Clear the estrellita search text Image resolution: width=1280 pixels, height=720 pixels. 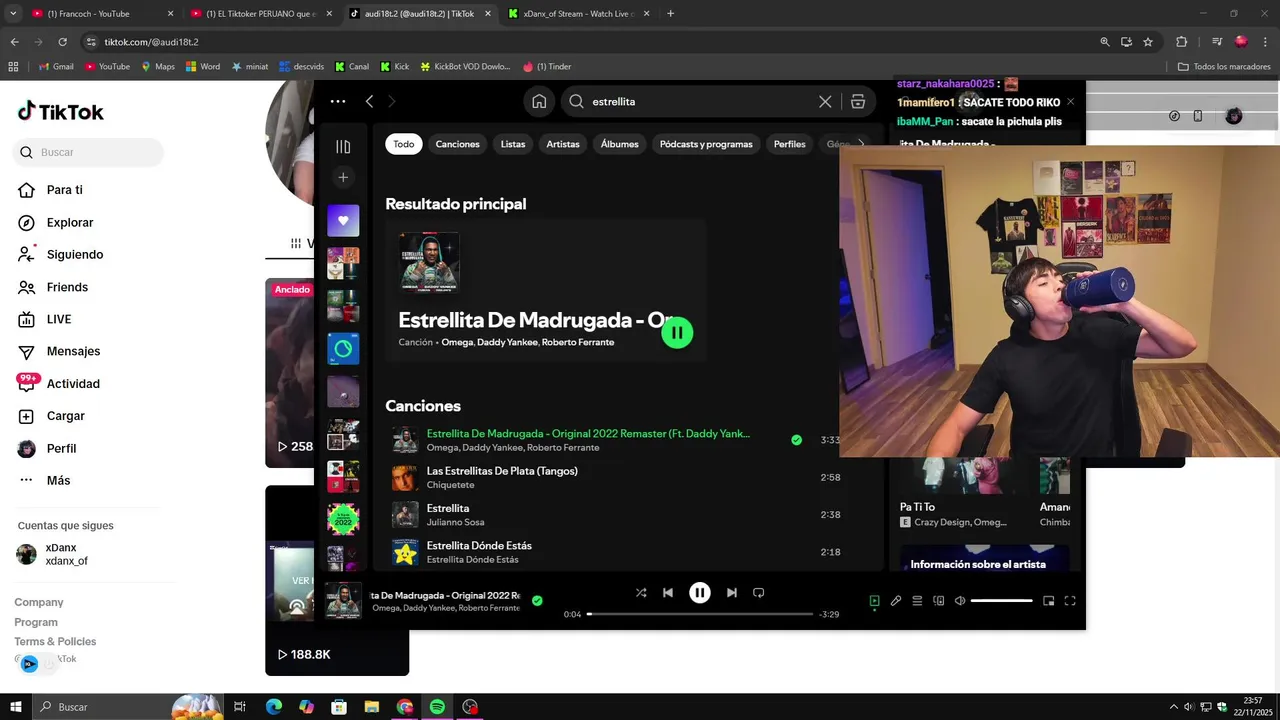(825, 101)
